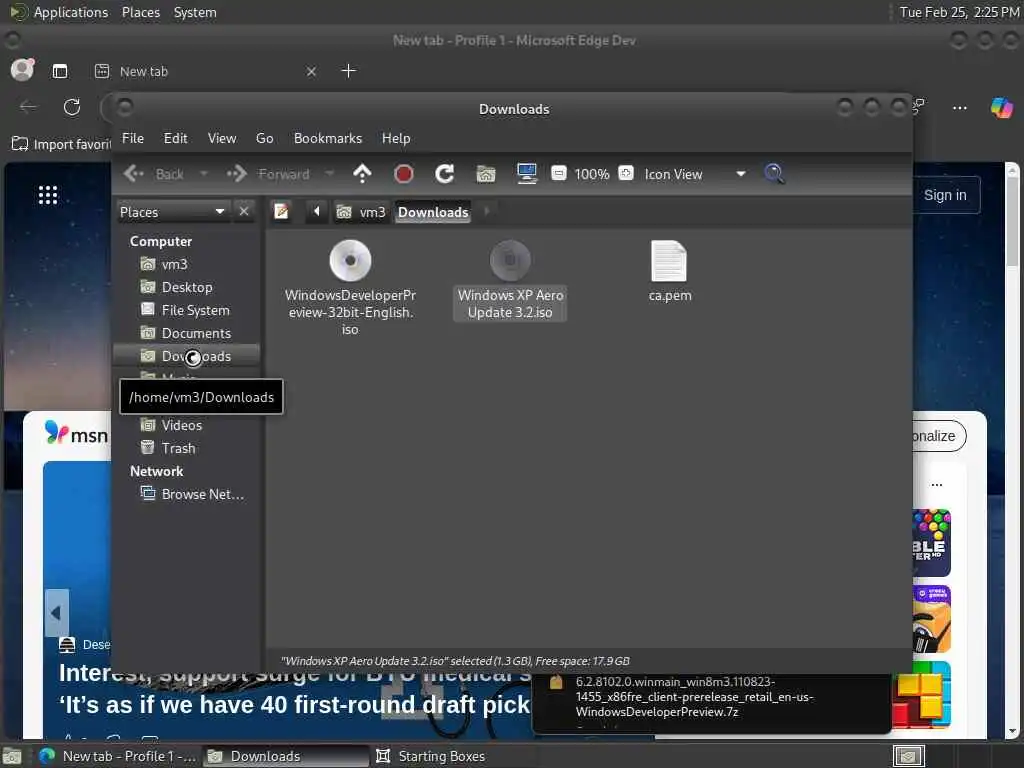Select Windows XP Aero Update 3.2.iso file
Screen dimensions: 1024x768
click(x=510, y=280)
